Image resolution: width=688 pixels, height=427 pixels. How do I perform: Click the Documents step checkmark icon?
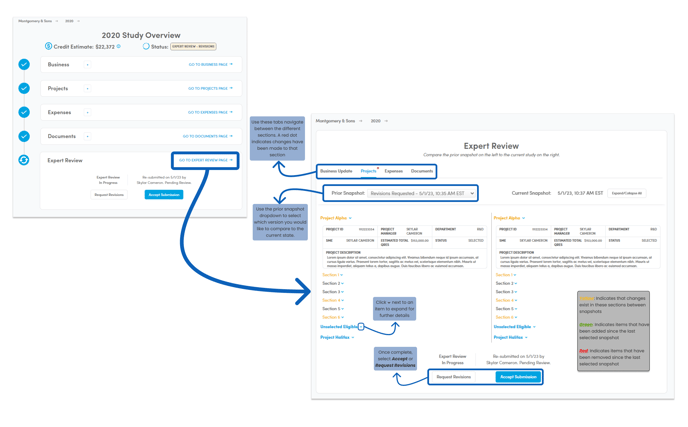pyautogui.click(x=24, y=136)
